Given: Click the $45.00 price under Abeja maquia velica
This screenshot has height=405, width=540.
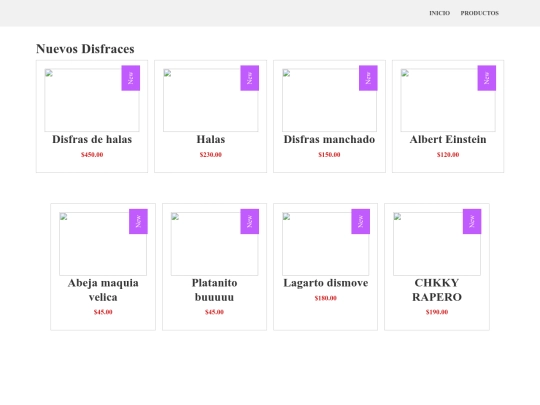Looking at the screenshot, I should click(103, 312).
